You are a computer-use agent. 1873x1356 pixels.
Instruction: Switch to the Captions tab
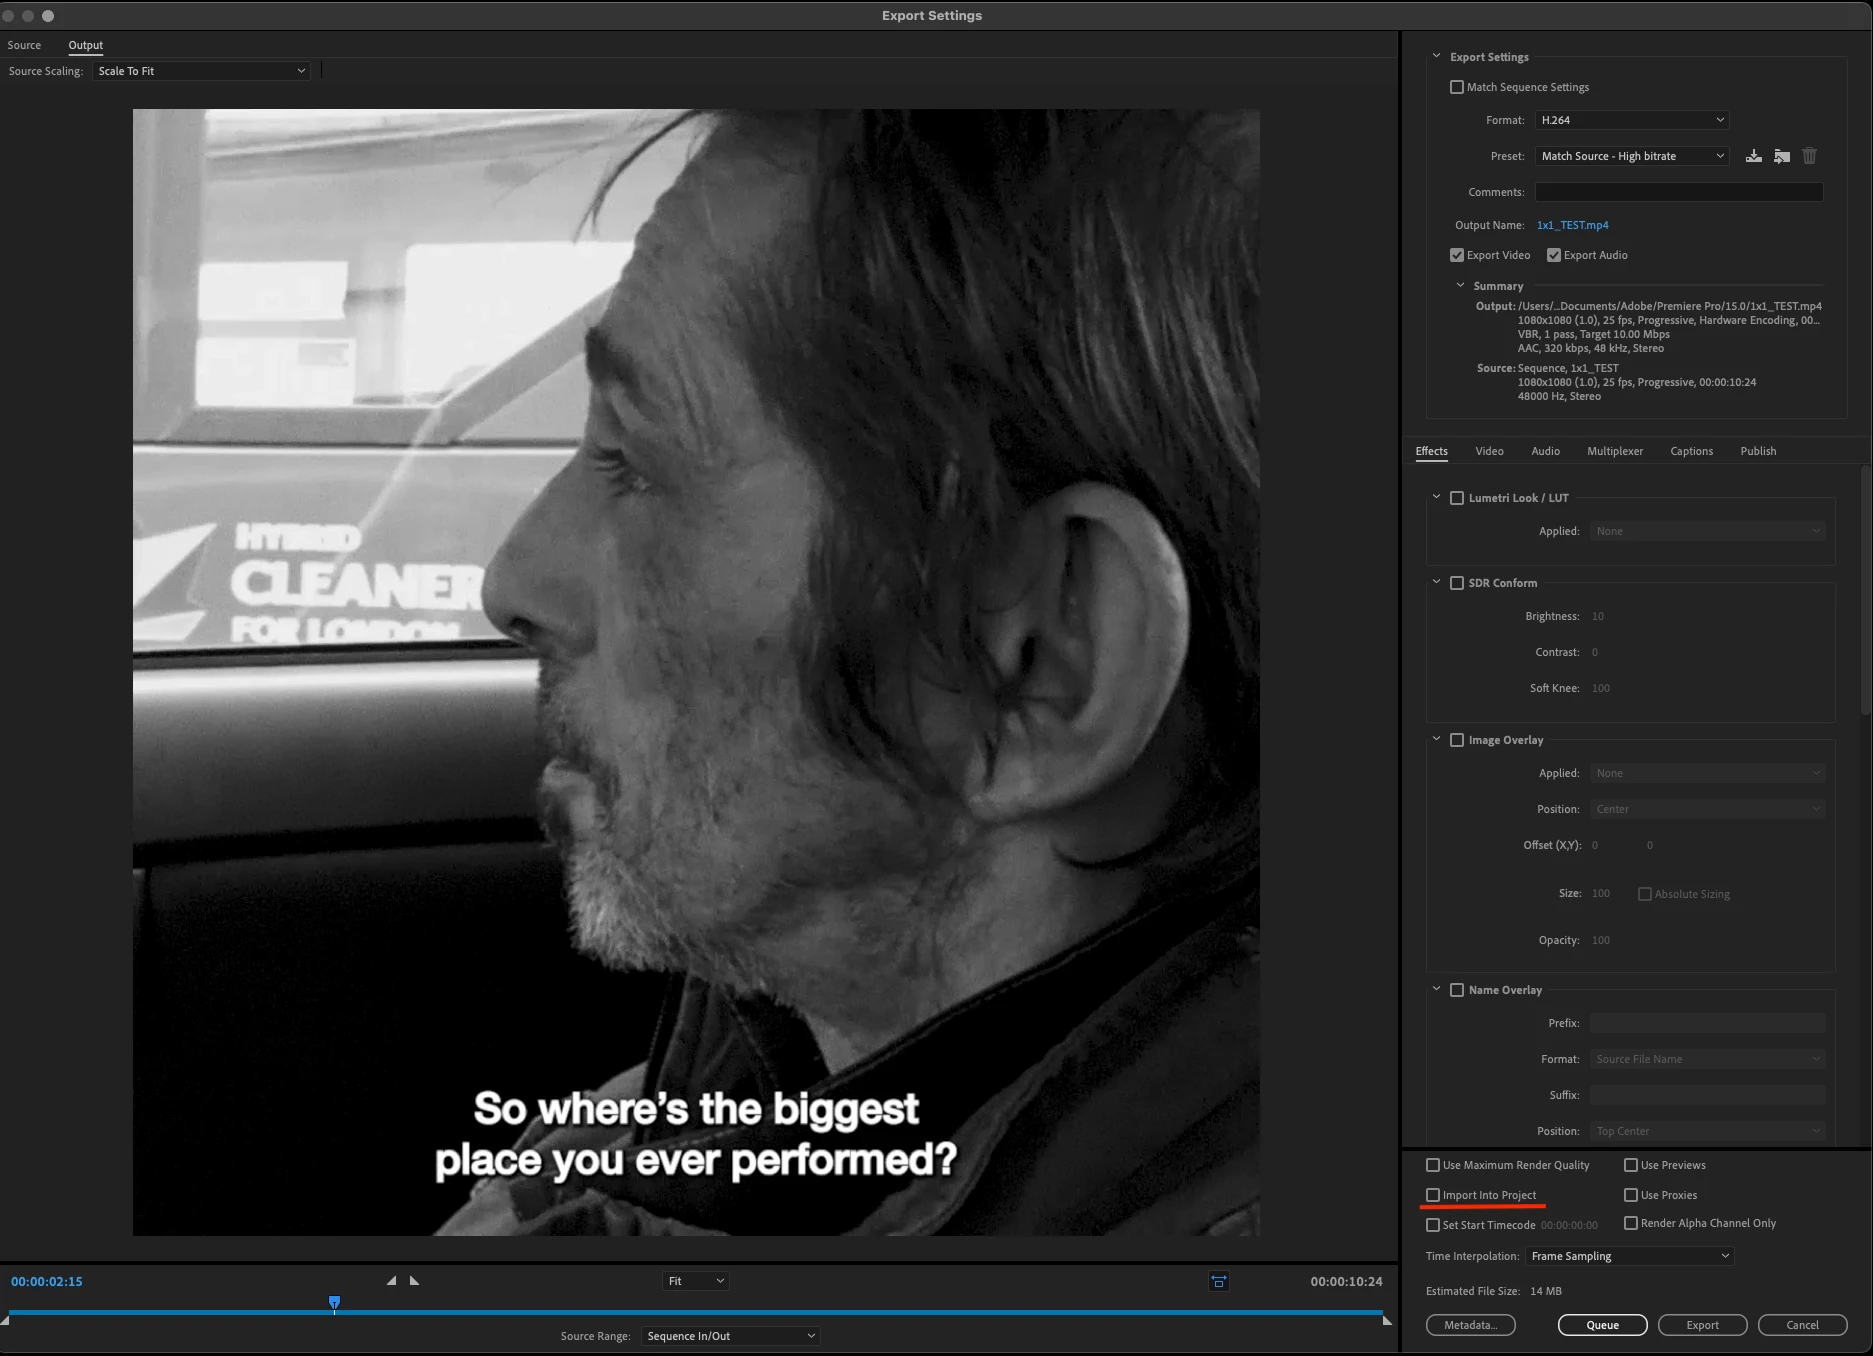[x=1691, y=451]
